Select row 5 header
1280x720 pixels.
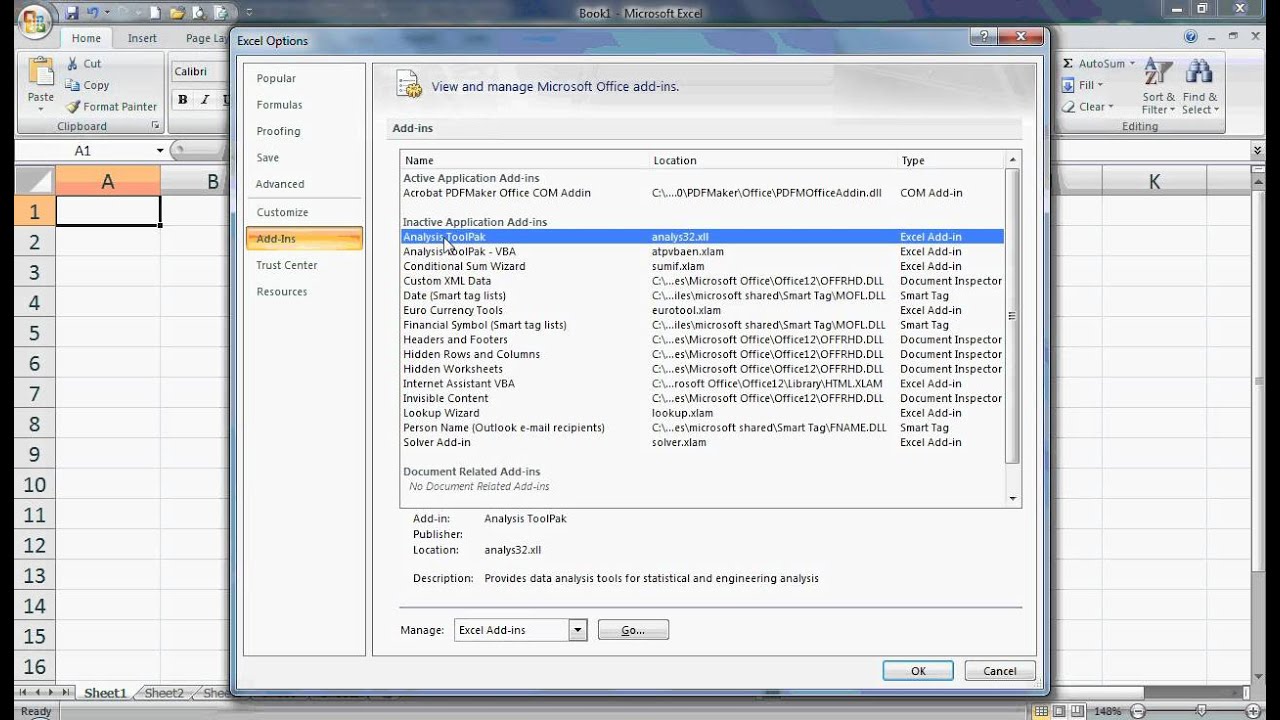click(x=34, y=333)
